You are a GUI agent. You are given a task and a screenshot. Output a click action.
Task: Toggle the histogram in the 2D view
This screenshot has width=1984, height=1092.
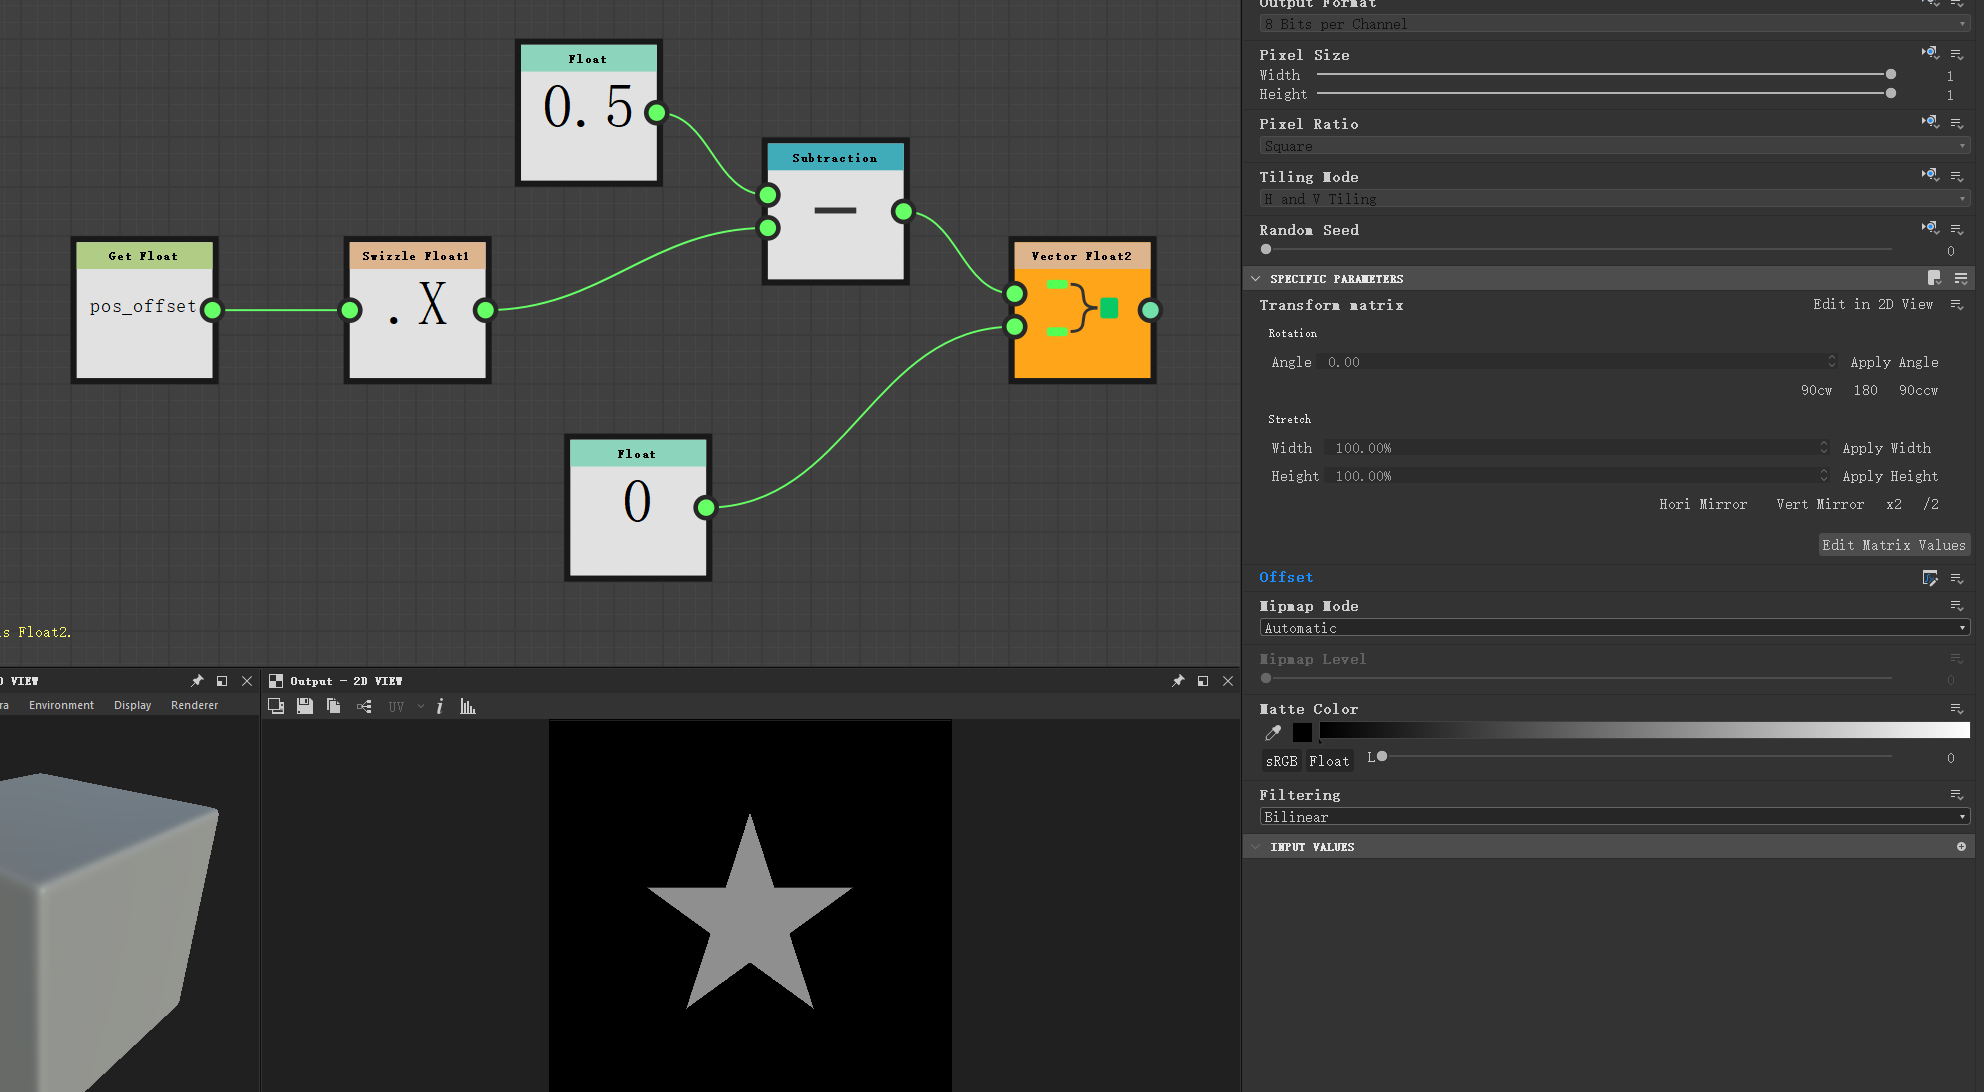(x=467, y=706)
